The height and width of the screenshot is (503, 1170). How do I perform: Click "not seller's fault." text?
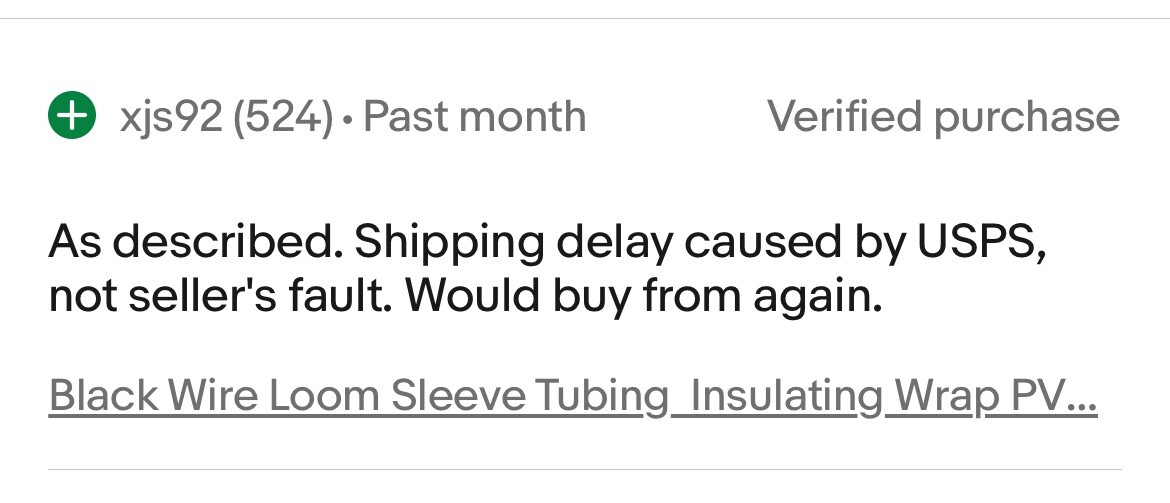(x=221, y=296)
